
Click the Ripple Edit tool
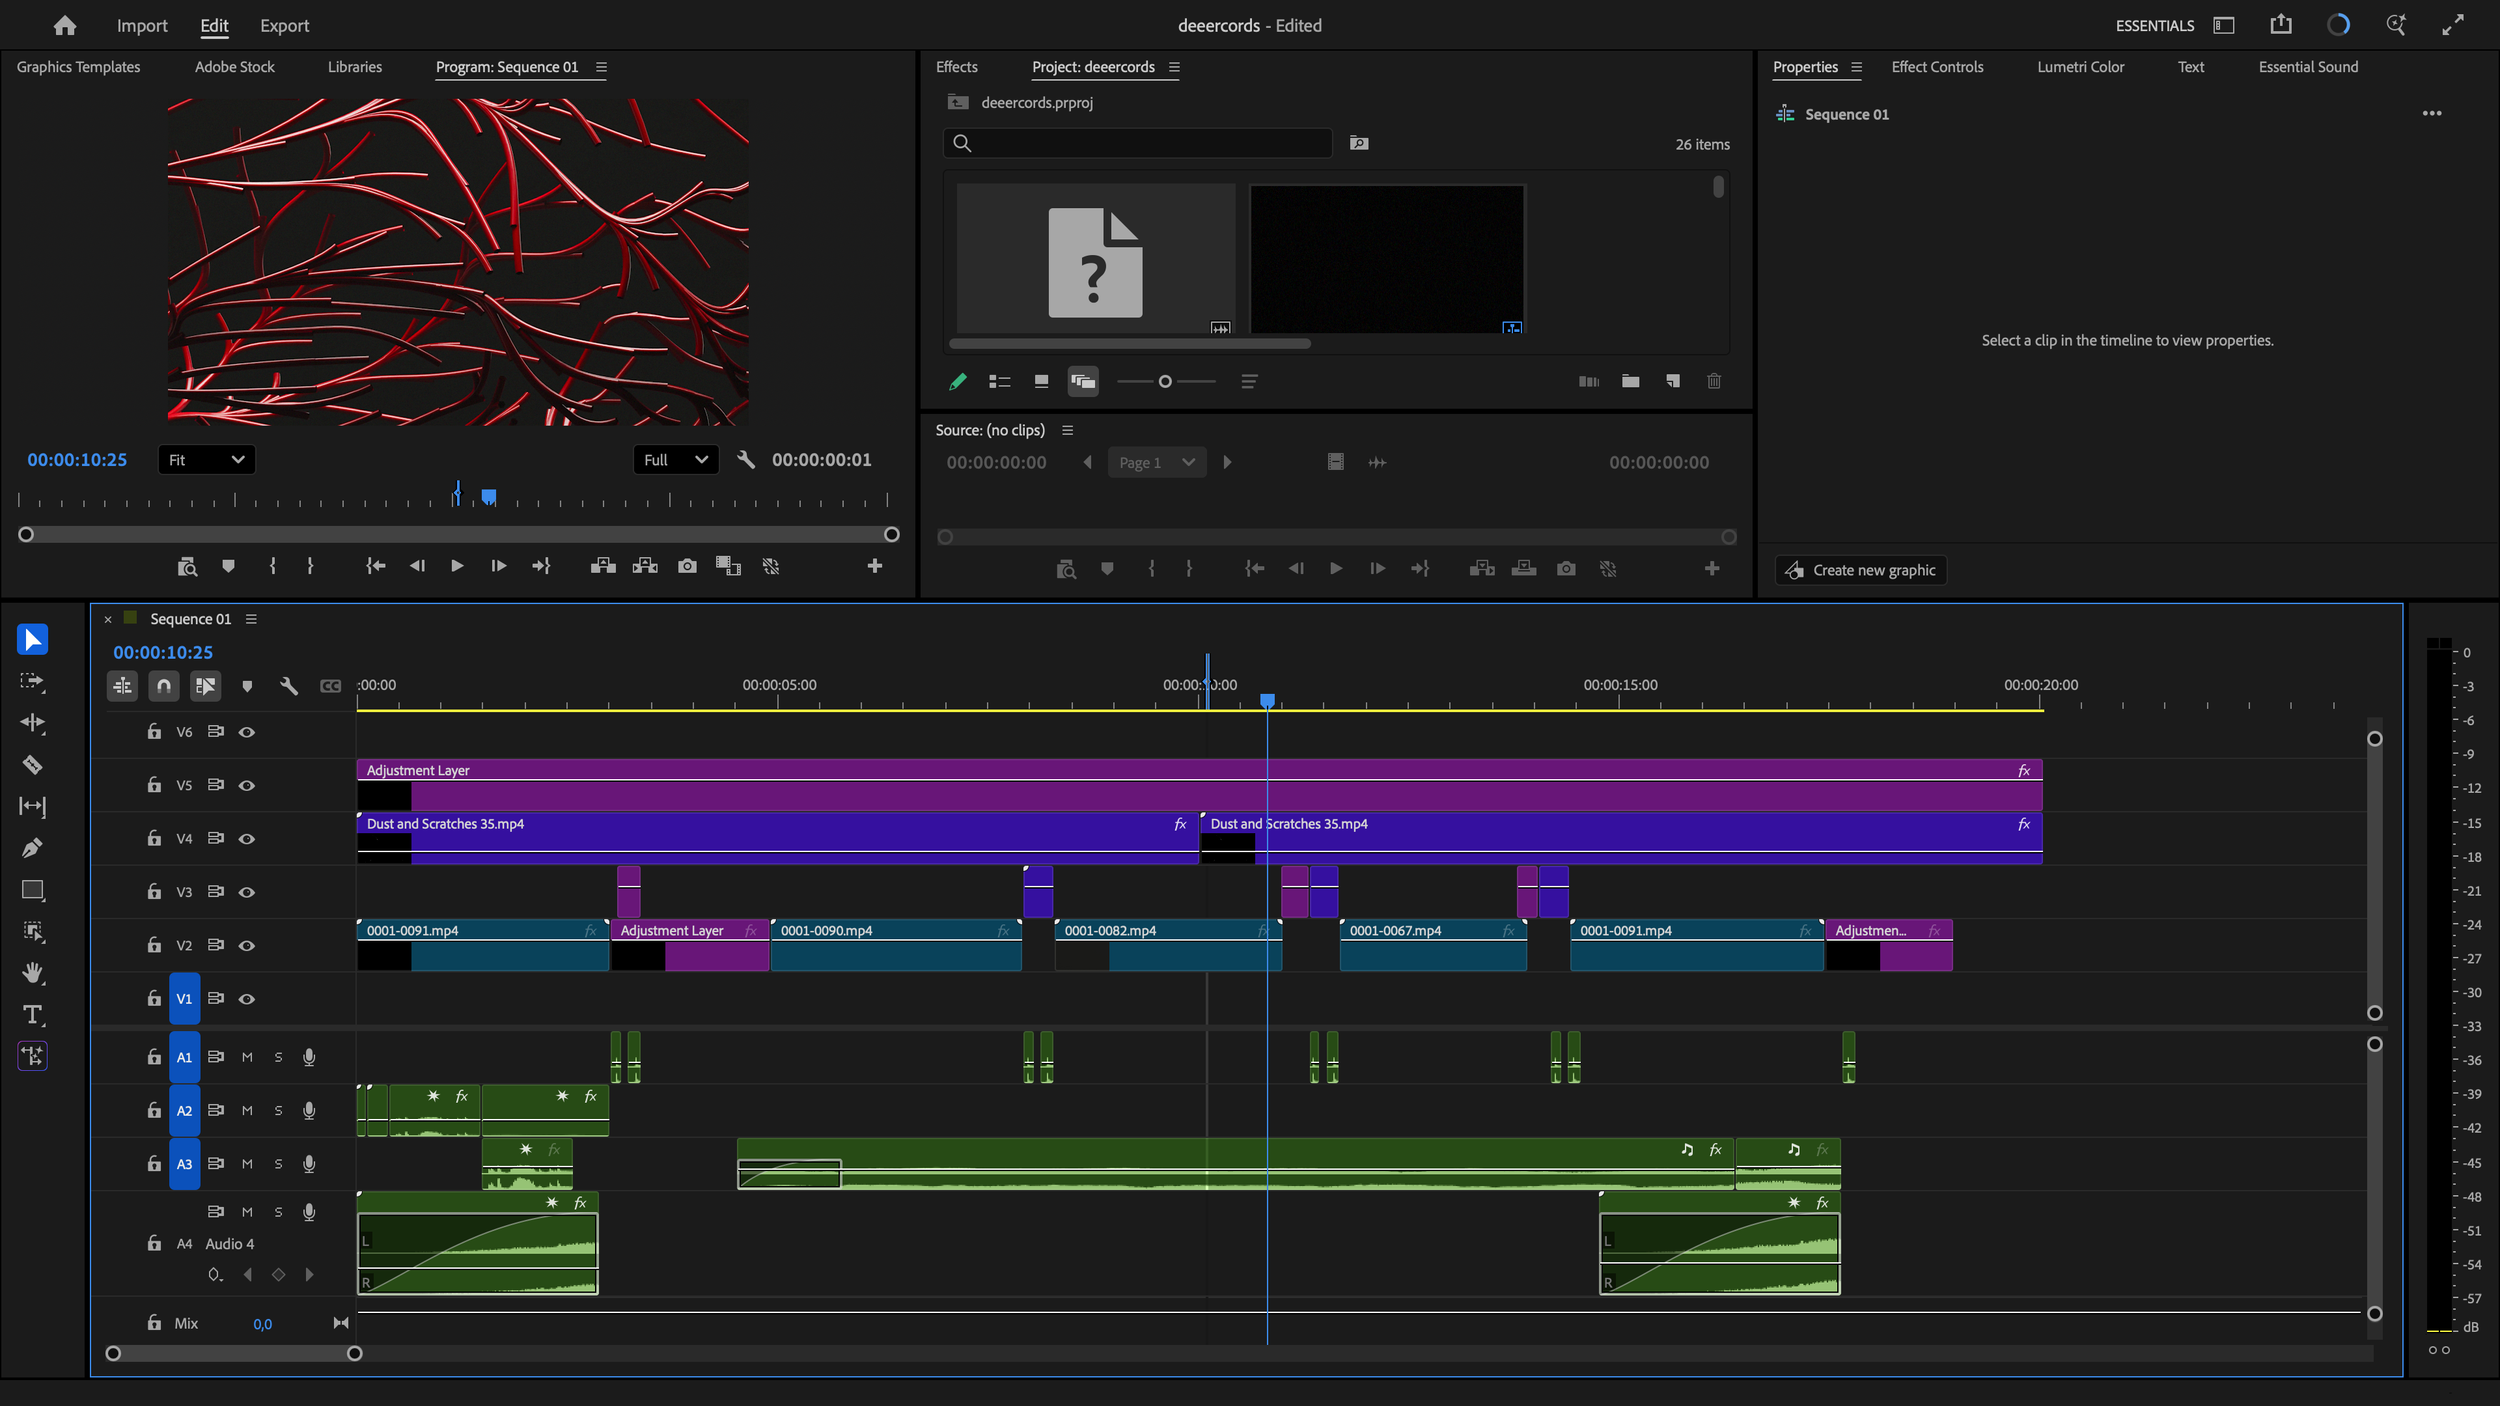(32, 723)
